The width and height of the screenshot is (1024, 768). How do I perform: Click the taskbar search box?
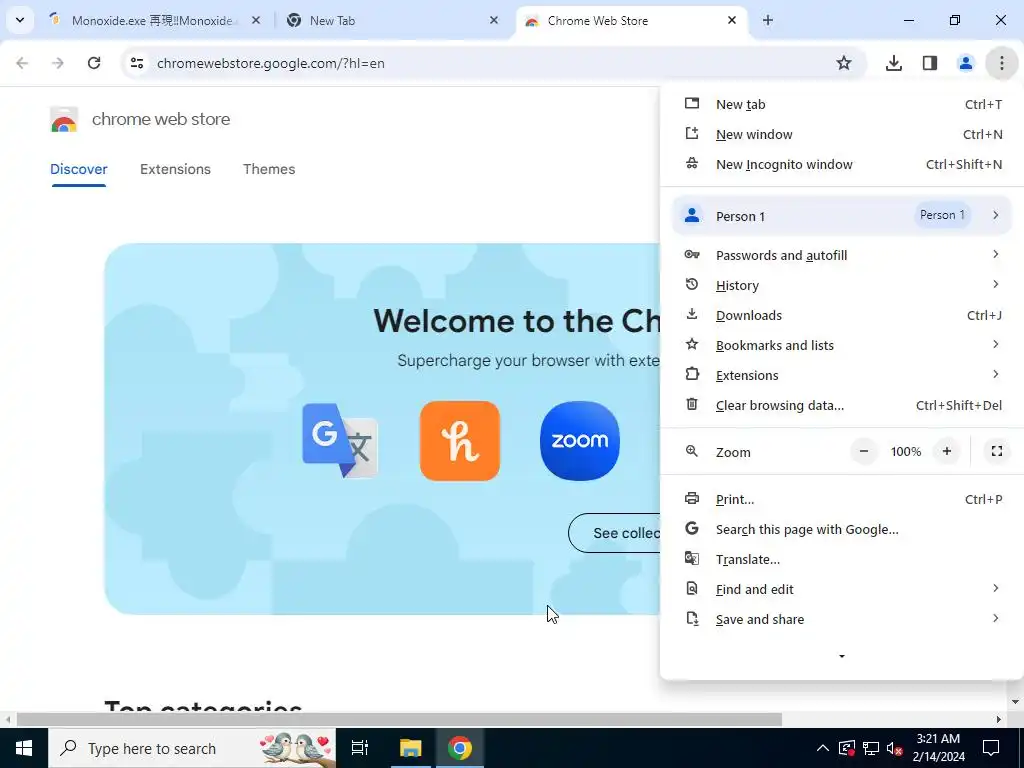(192, 748)
